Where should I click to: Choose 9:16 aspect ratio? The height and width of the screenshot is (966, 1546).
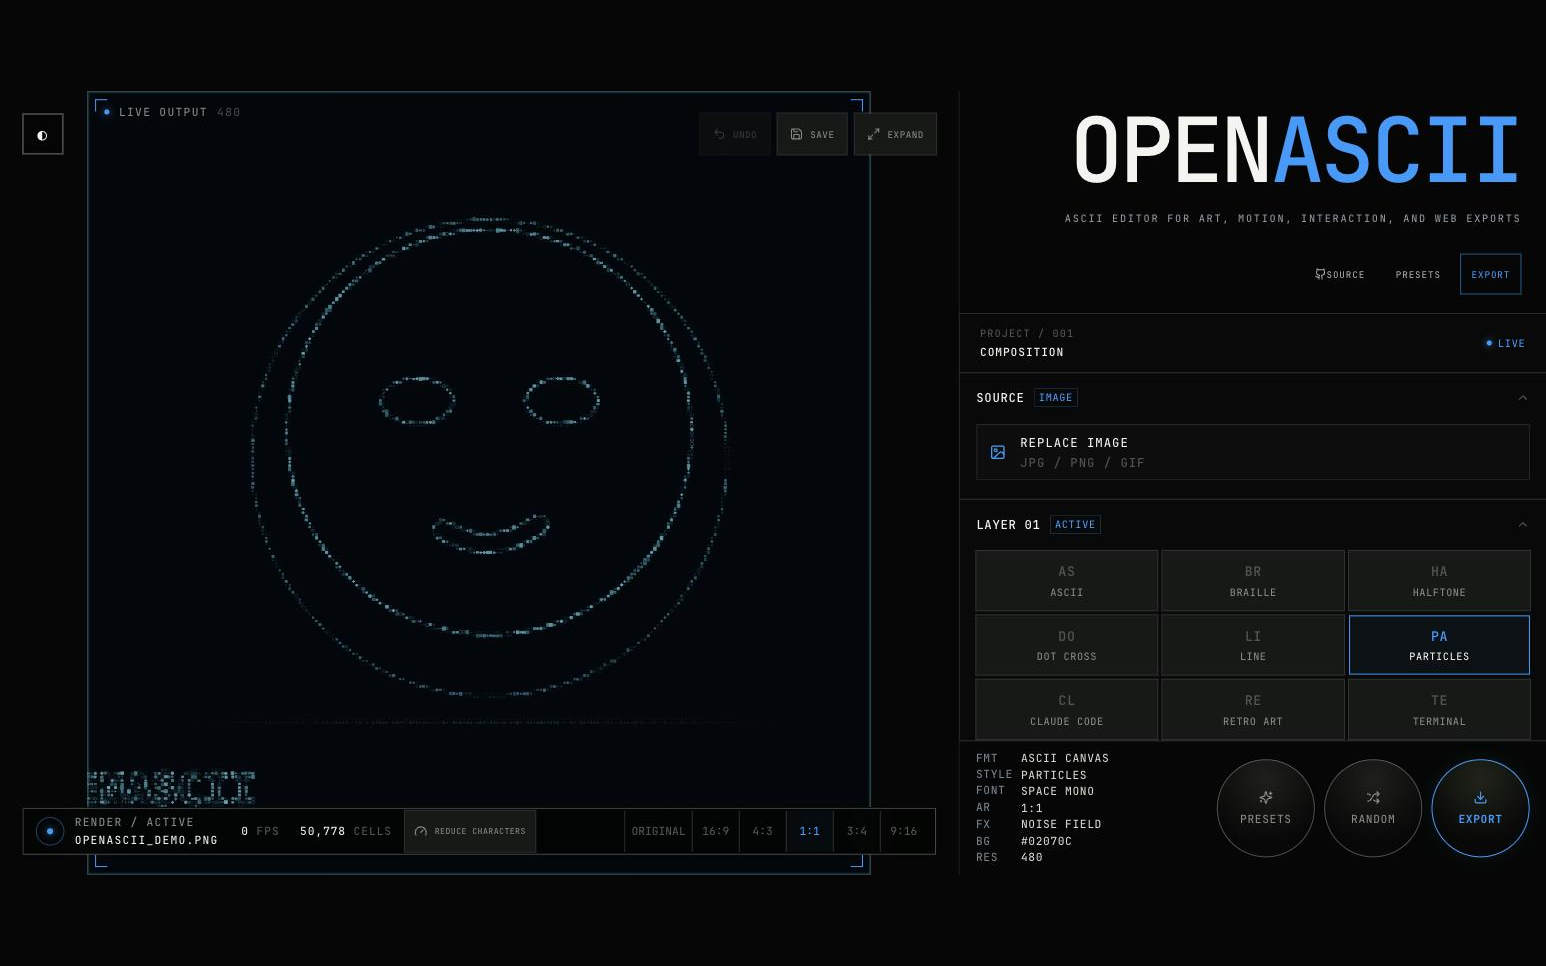click(904, 831)
